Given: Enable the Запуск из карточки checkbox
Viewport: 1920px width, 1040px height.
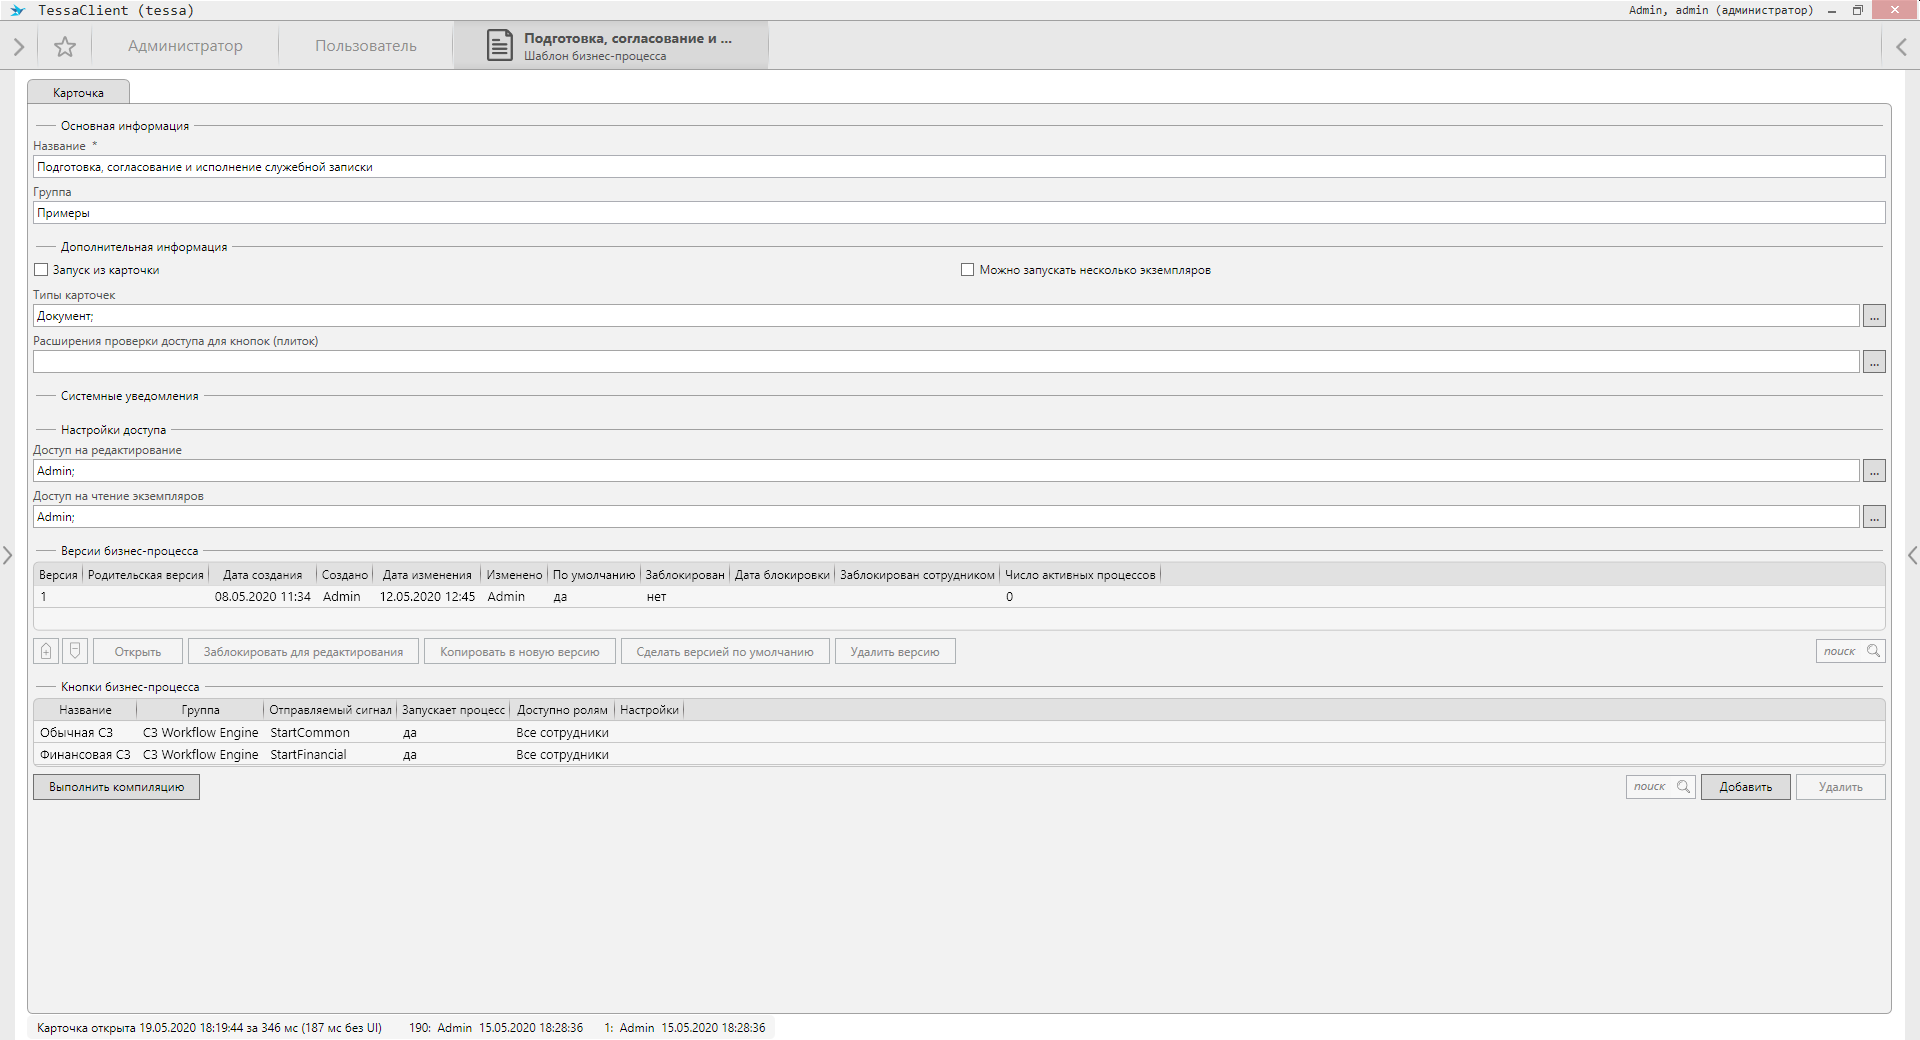Looking at the screenshot, I should pyautogui.click(x=41, y=270).
